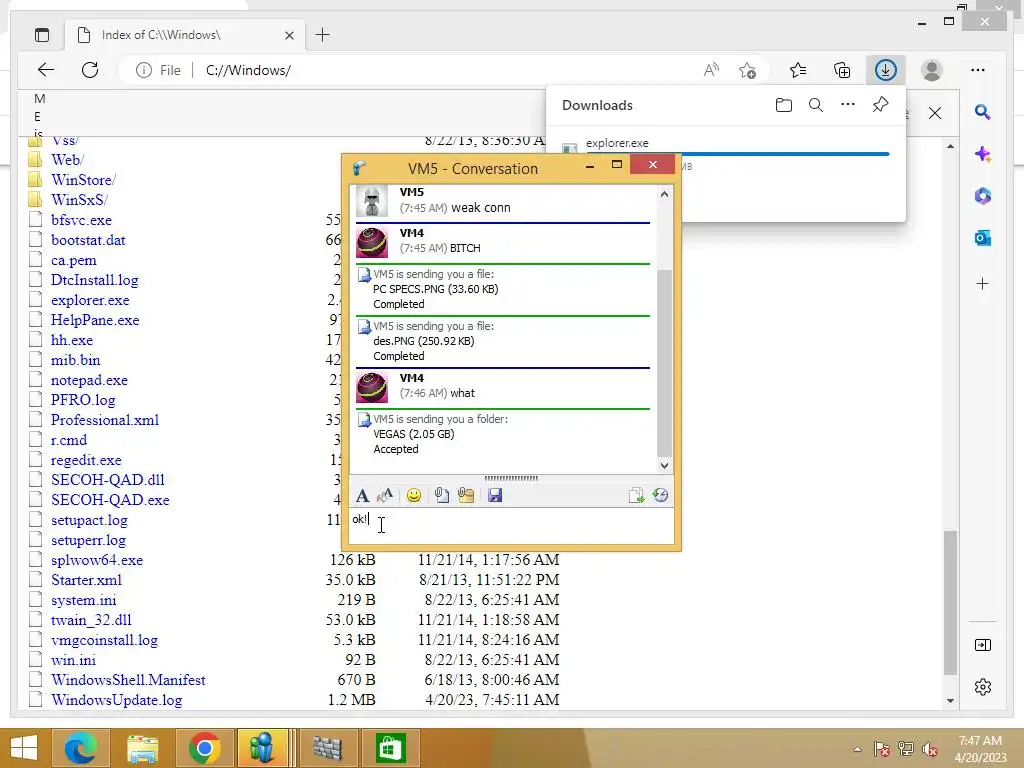Screen dimensions: 1024x768
Task: Click the hide sidebar icon above the gear
Action: tap(982, 645)
